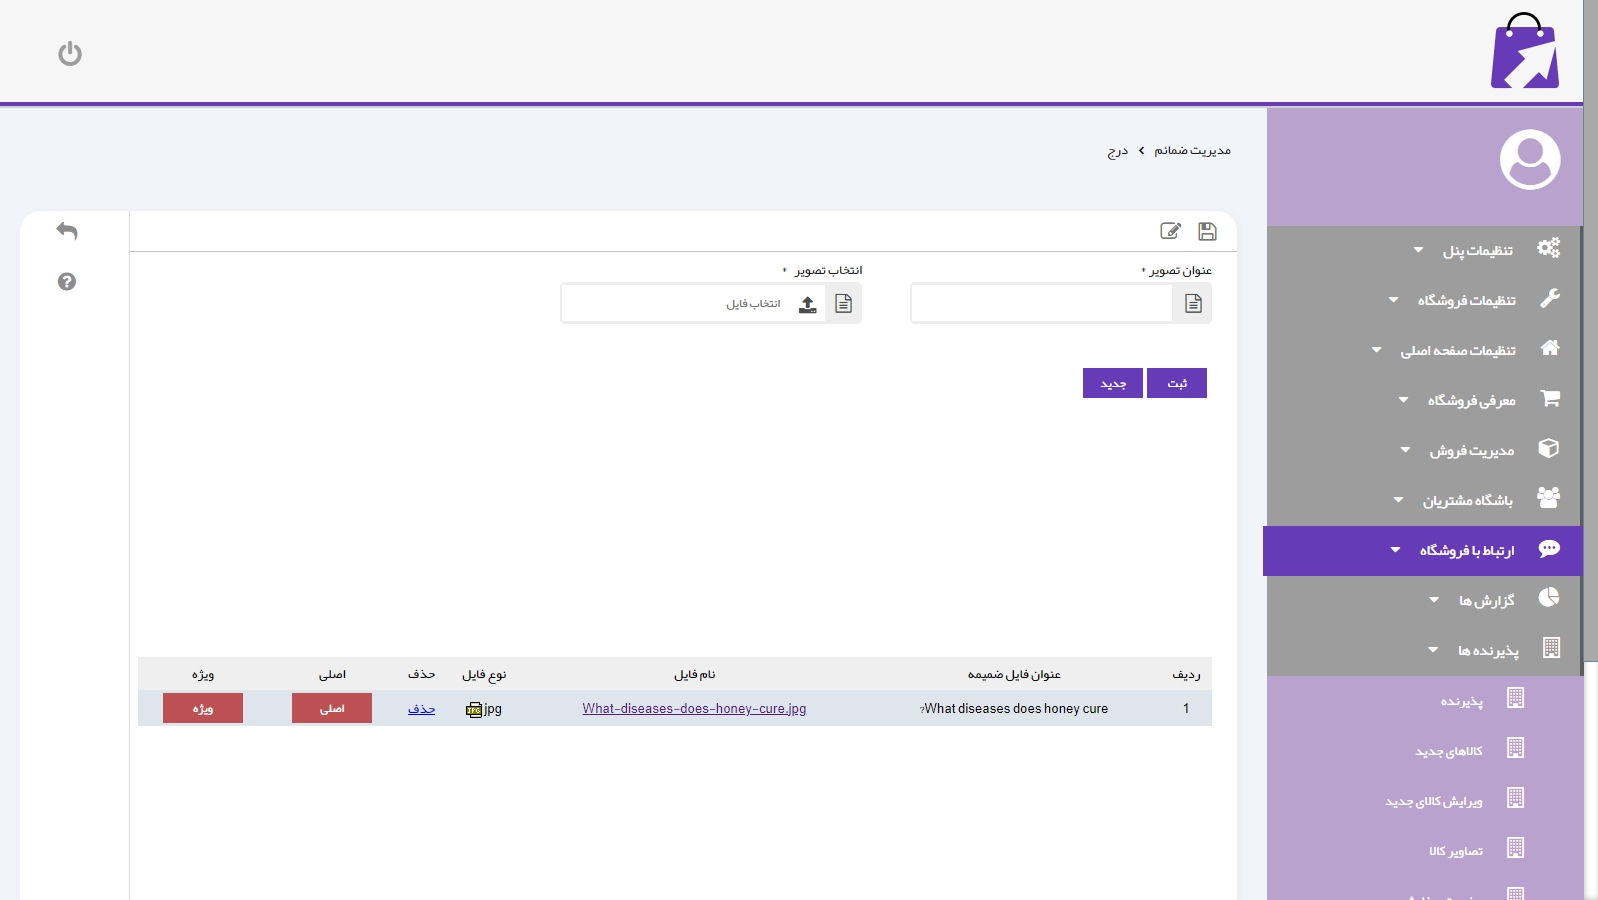This screenshot has height=900, width=1598.
Task: Open the help question mark icon
Action: pyautogui.click(x=67, y=282)
